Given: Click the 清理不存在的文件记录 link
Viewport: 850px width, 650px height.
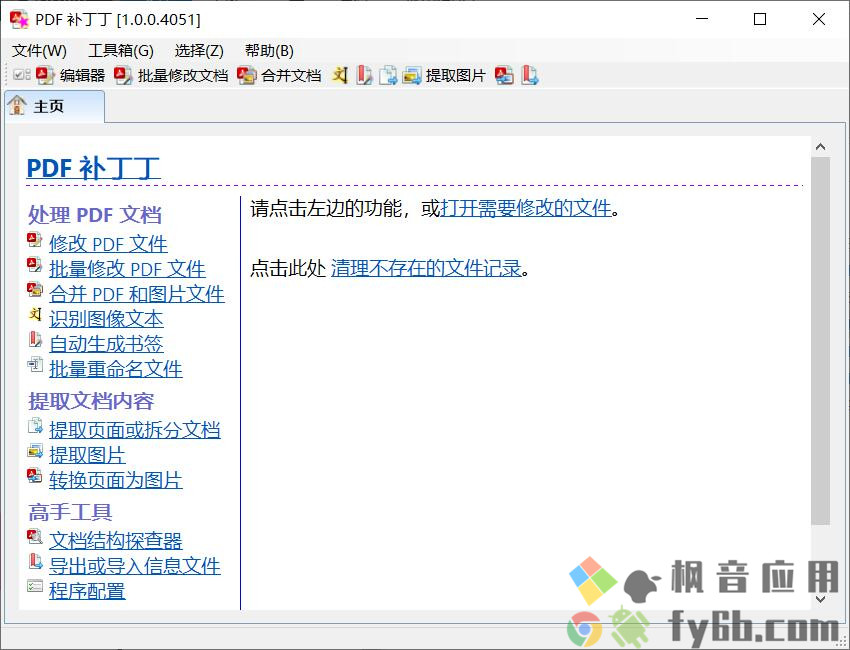Looking at the screenshot, I should click(x=426, y=268).
